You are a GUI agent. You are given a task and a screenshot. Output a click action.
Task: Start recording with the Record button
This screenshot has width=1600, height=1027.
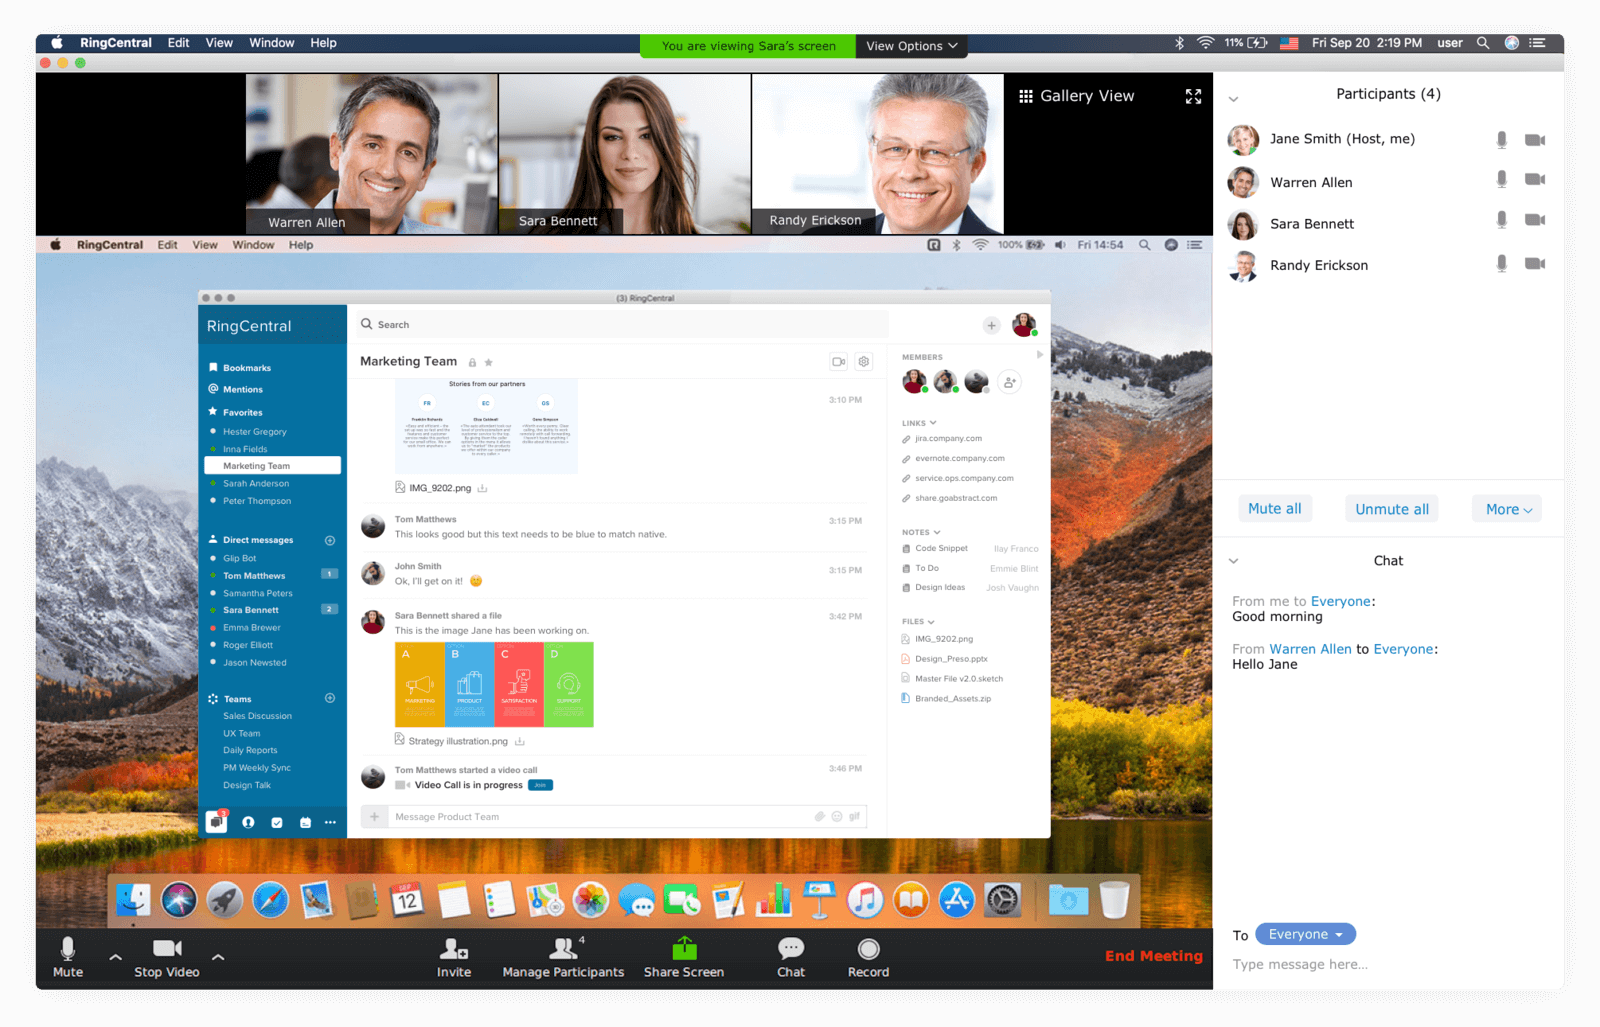(868, 949)
